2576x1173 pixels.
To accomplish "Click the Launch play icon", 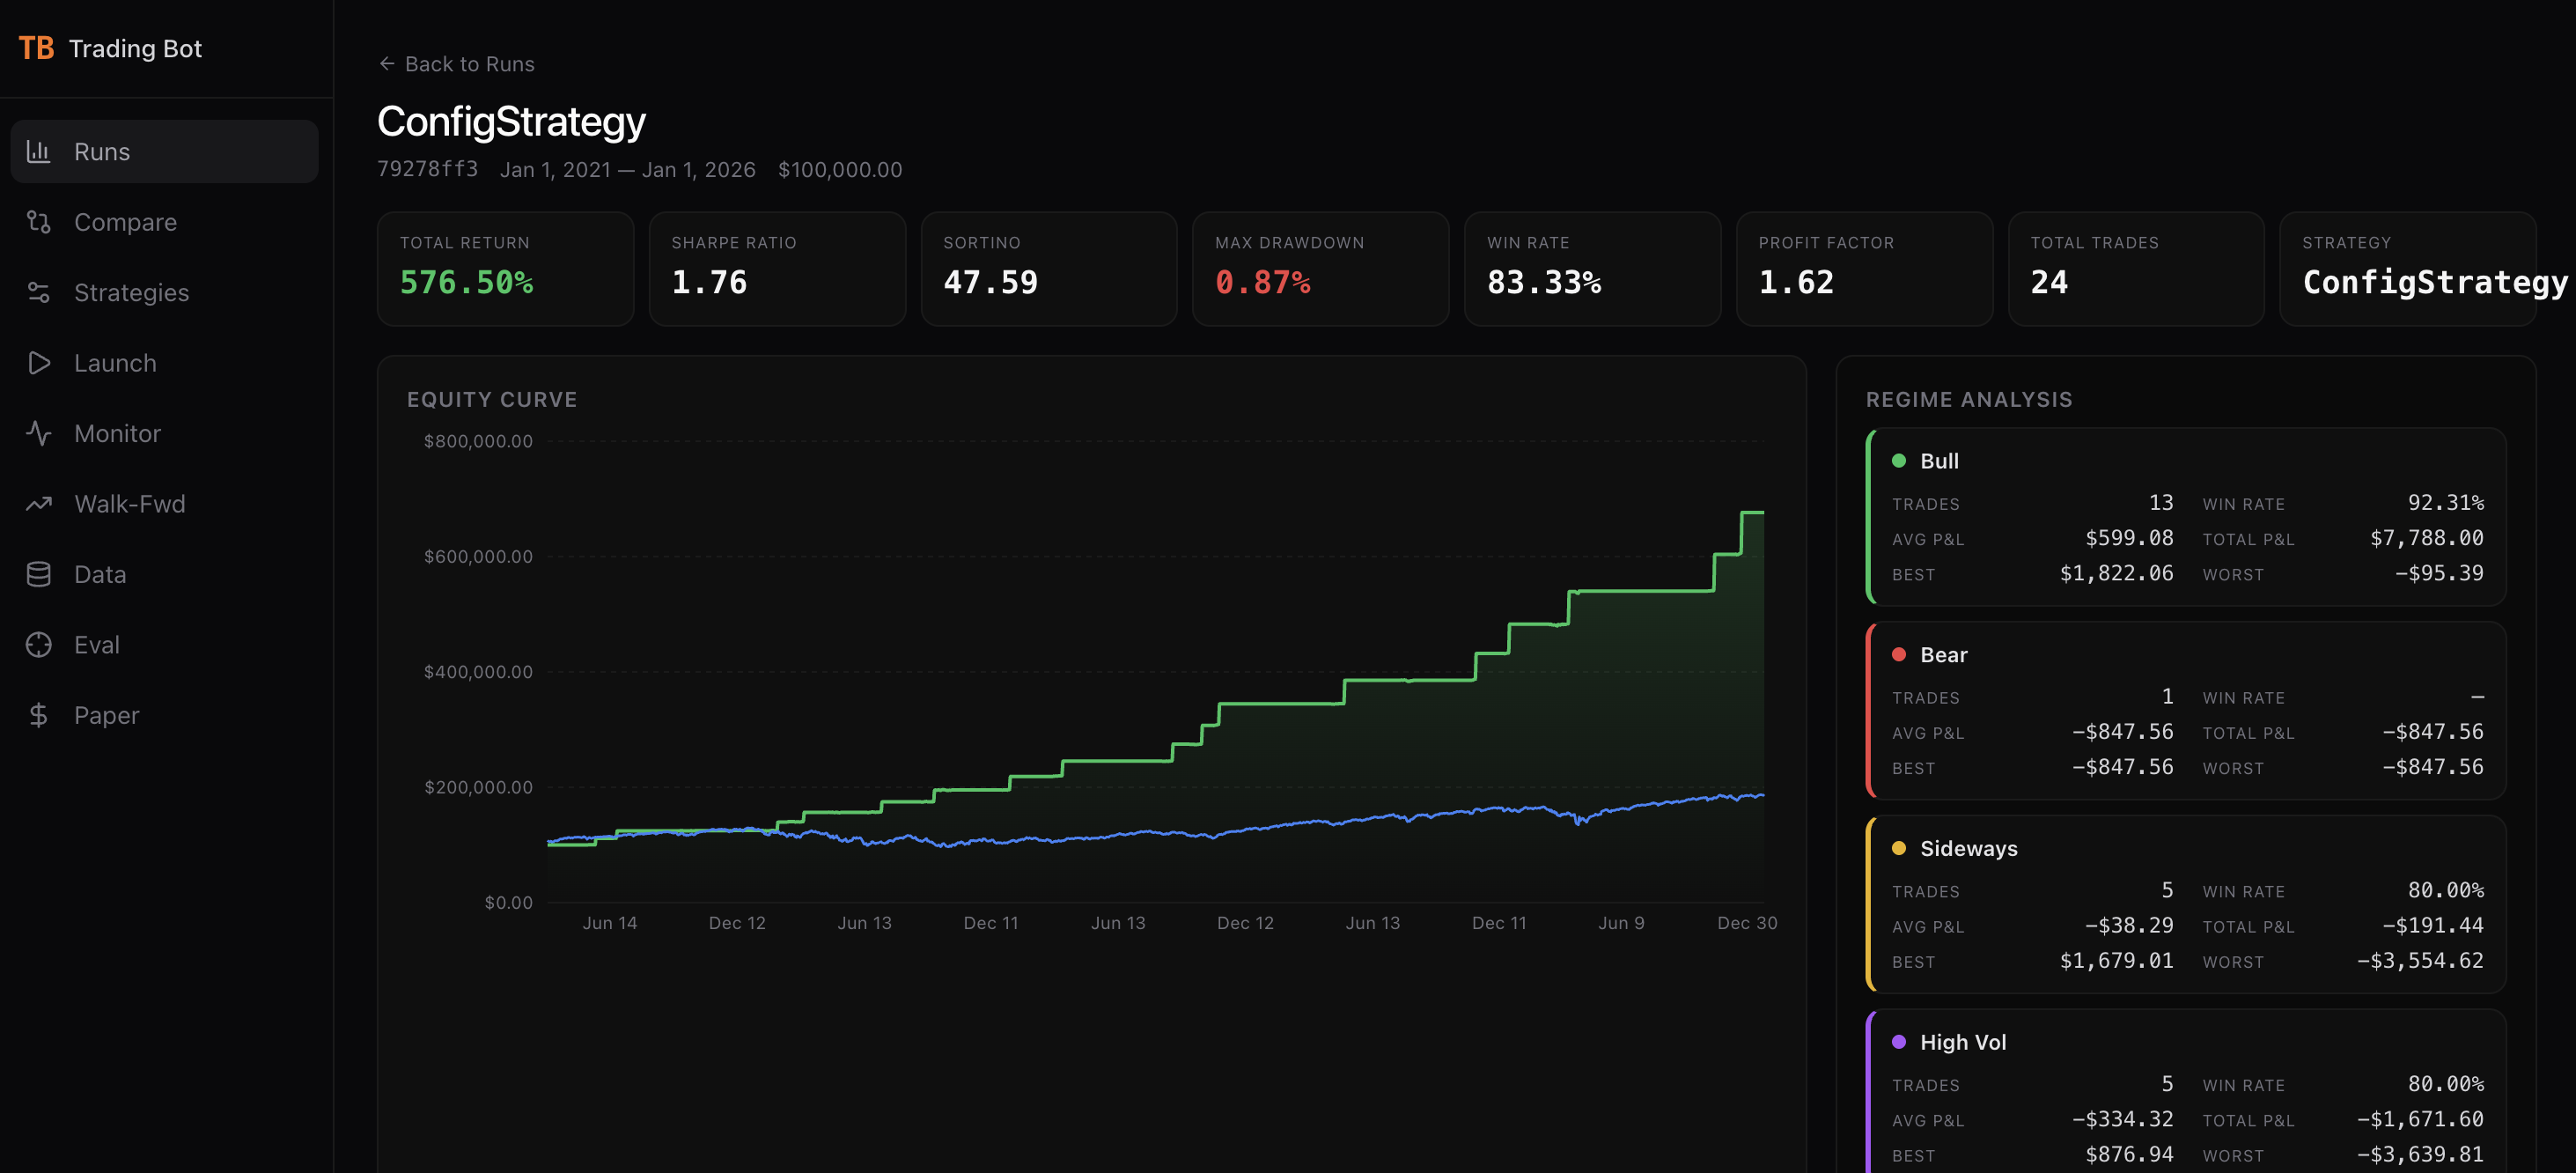I will coord(38,363).
